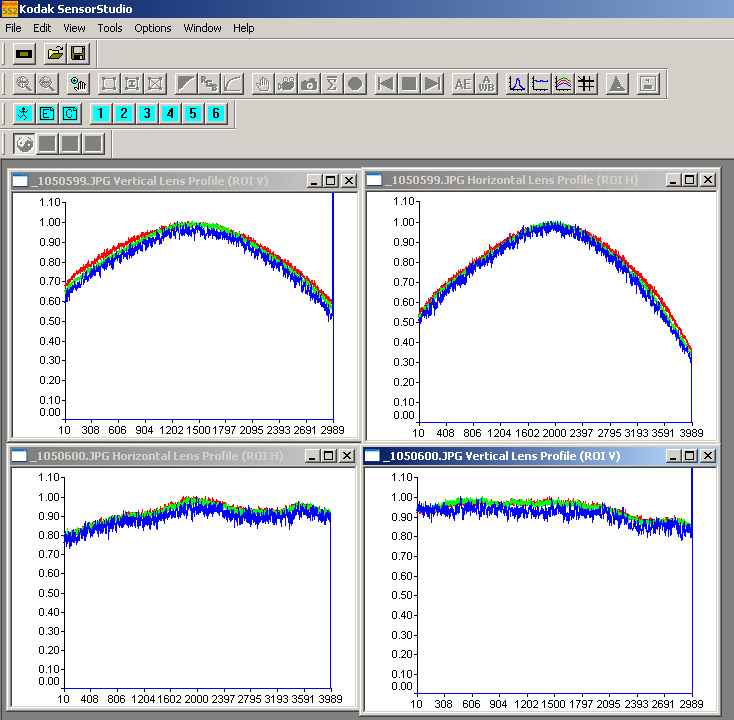
Task: Open the Options menu
Action: pyautogui.click(x=153, y=28)
